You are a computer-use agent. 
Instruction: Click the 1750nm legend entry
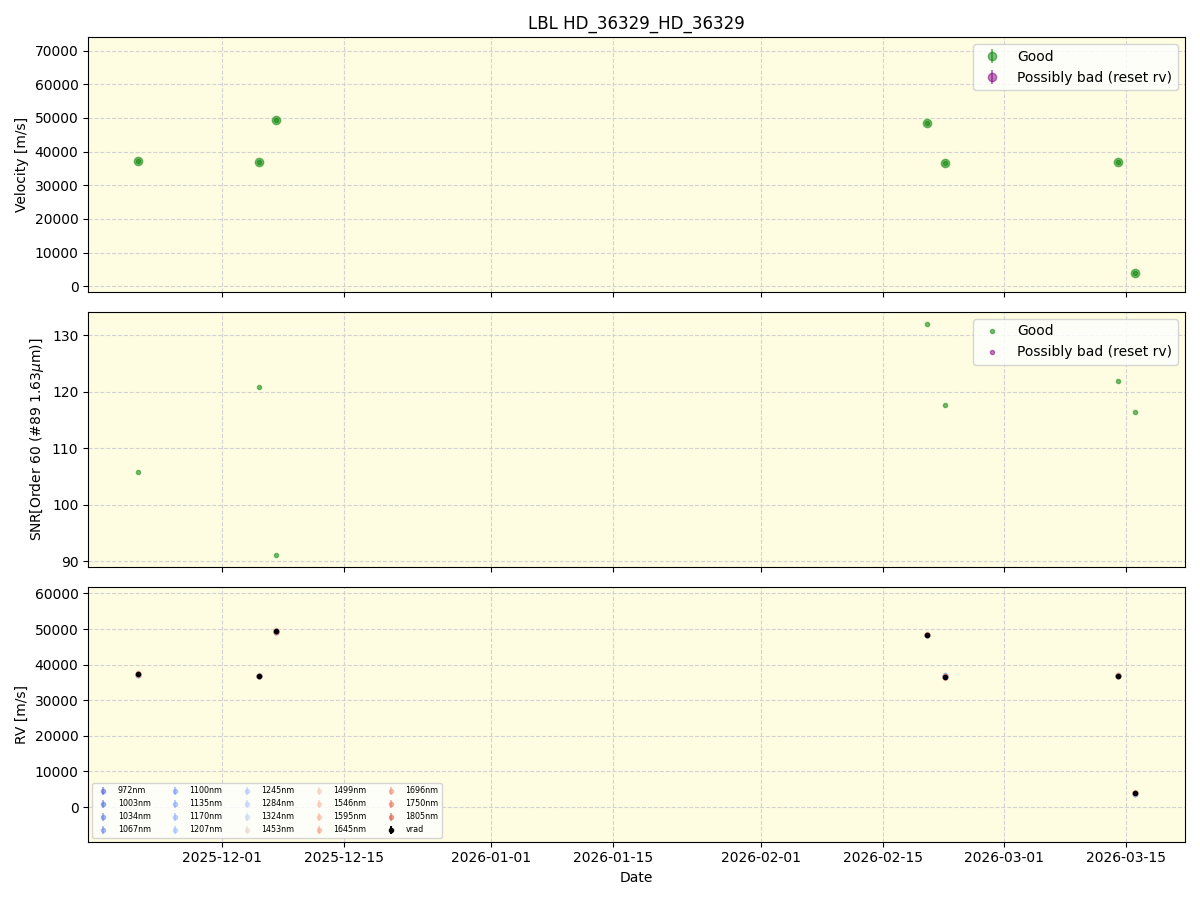tap(422, 803)
